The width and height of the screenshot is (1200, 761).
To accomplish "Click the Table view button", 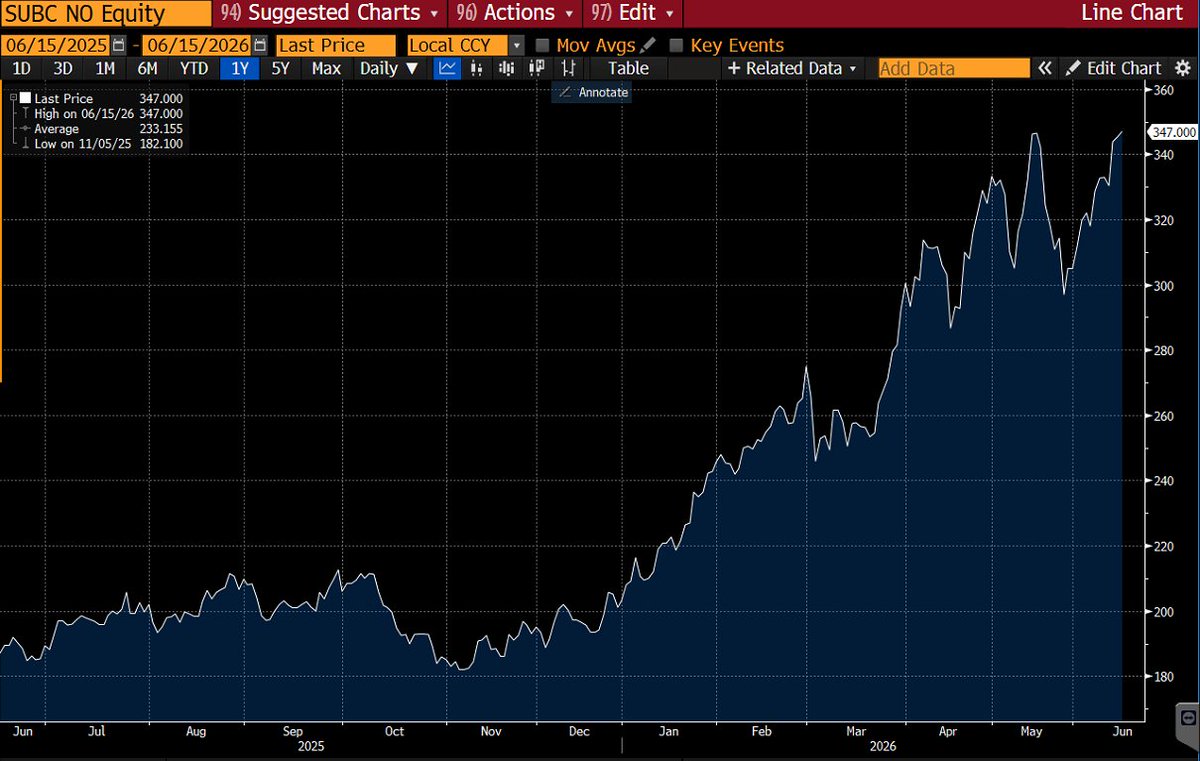I will [x=628, y=68].
